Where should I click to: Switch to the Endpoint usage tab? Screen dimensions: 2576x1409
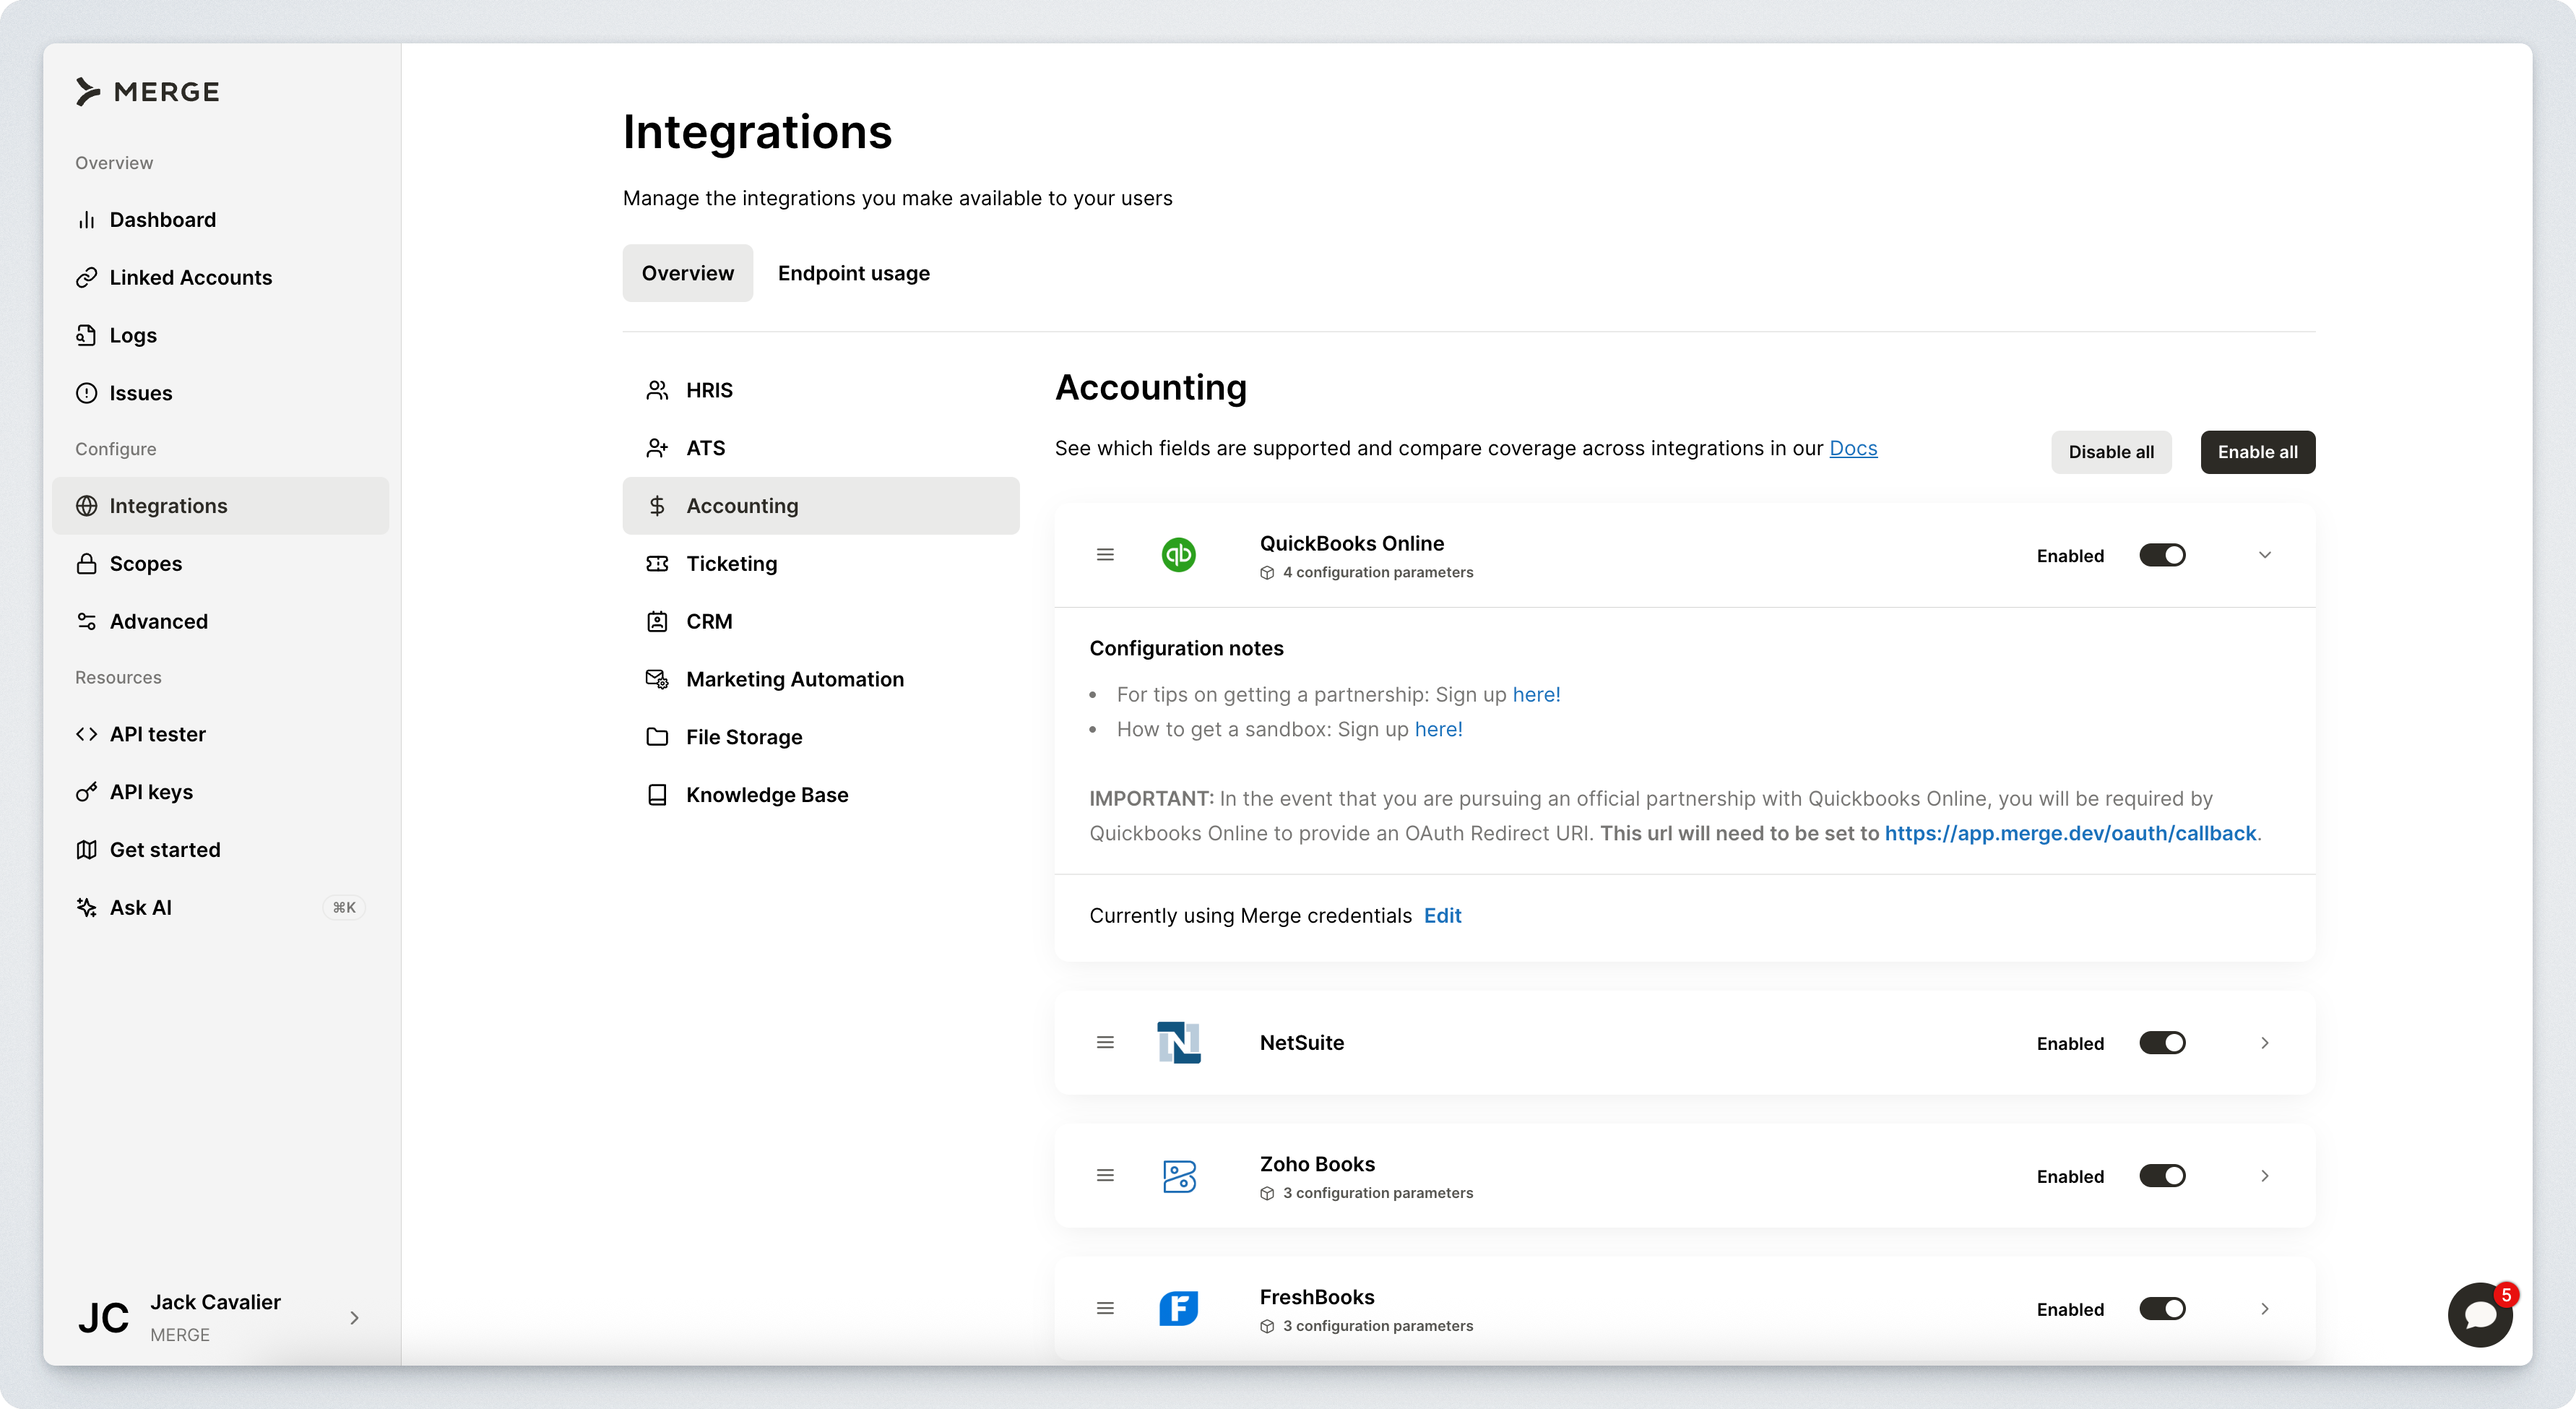point(853,273)
